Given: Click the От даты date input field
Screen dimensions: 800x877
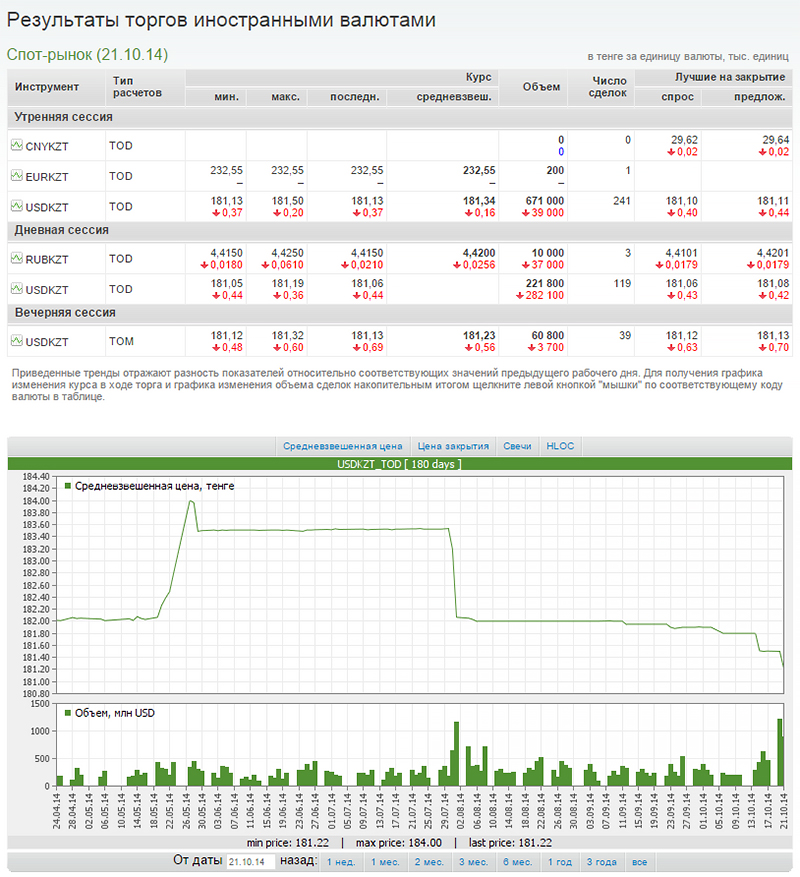Looking at the screenshot, I should coord(252,861).
